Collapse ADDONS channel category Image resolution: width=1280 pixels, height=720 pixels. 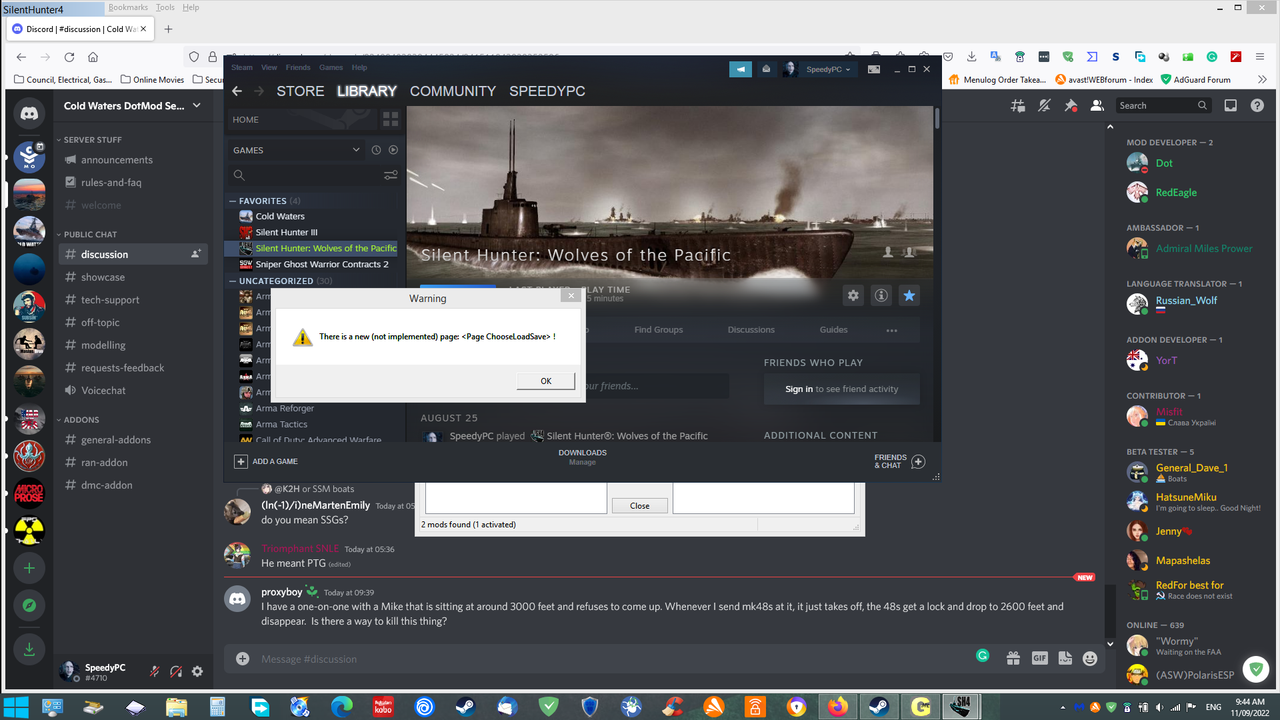(77, 420)
